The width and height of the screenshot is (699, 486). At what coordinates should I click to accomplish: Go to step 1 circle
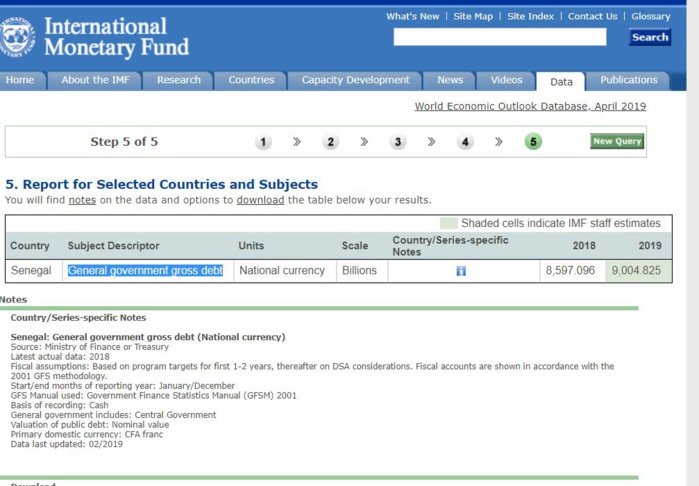(x=263, y=142)
